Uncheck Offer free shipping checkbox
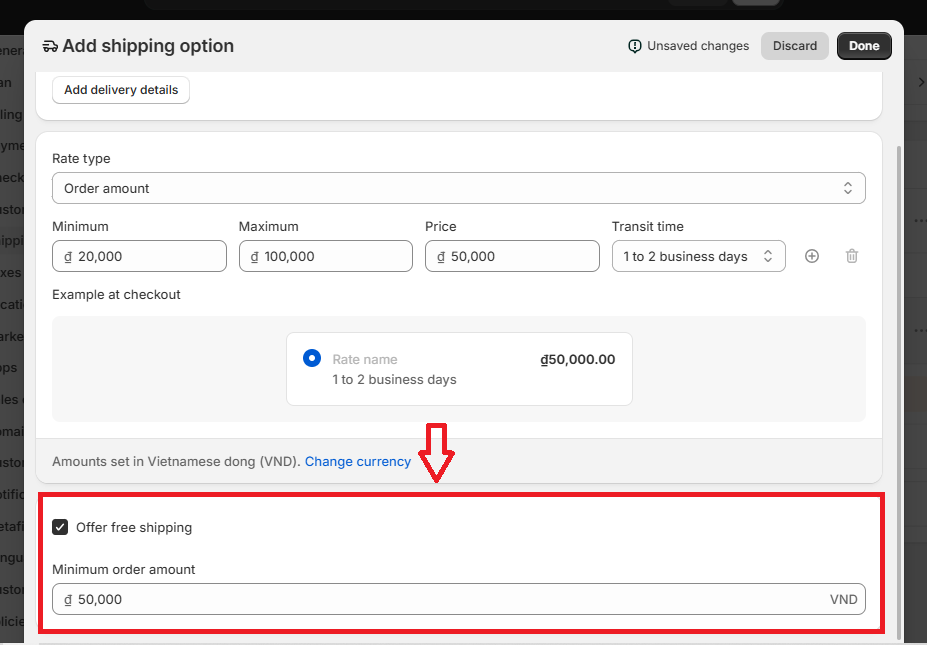 pyautogui.click(x=60, y=527)
